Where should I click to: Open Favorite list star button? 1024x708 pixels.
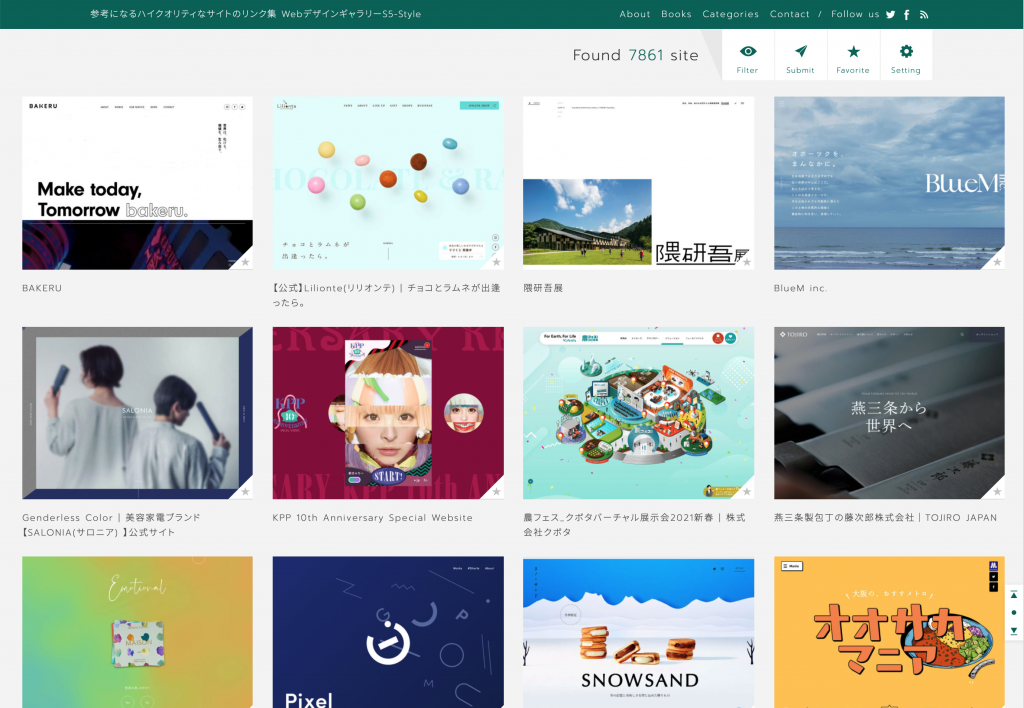coord(853,56)
